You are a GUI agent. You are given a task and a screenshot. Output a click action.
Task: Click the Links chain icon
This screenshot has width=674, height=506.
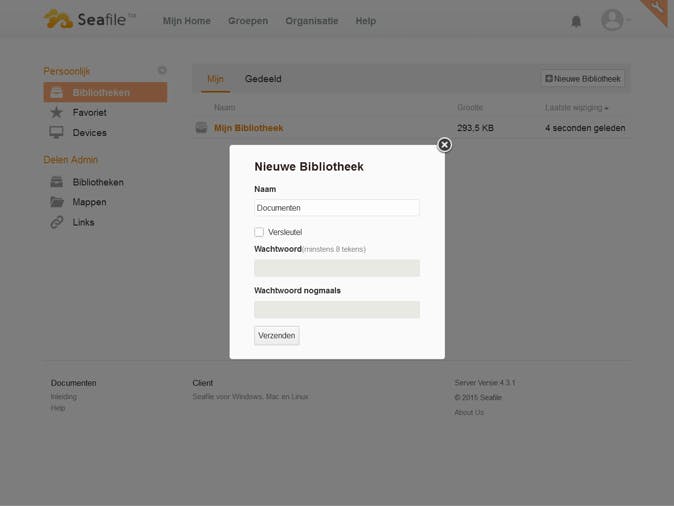click(56, 222)
